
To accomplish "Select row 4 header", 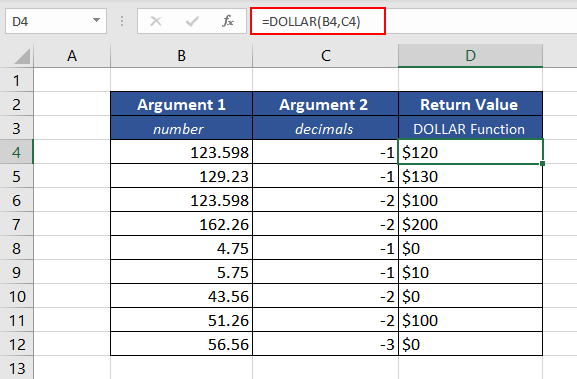I will point(17,152).
